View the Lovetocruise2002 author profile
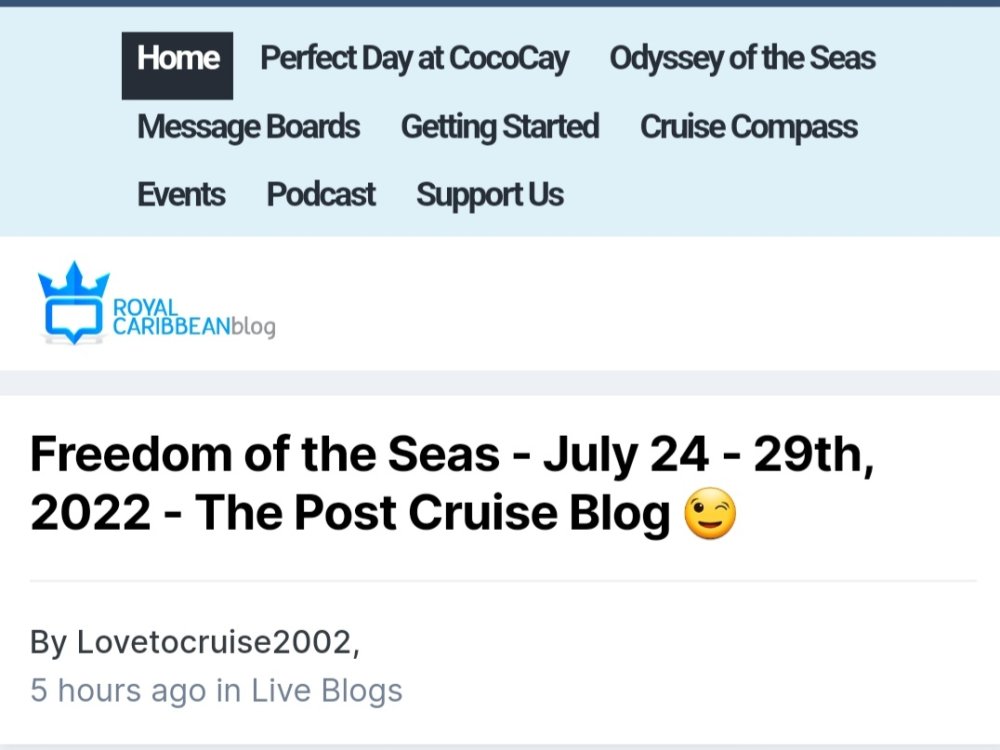The height and width of the screenshot is (750, 1000). coord(214,642)
